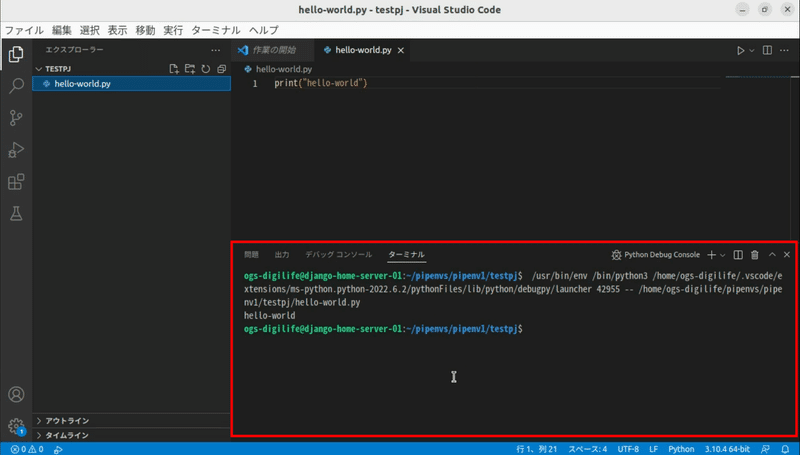Open the Testing flask view
800x455 pixels.
[x=16, y=214]
